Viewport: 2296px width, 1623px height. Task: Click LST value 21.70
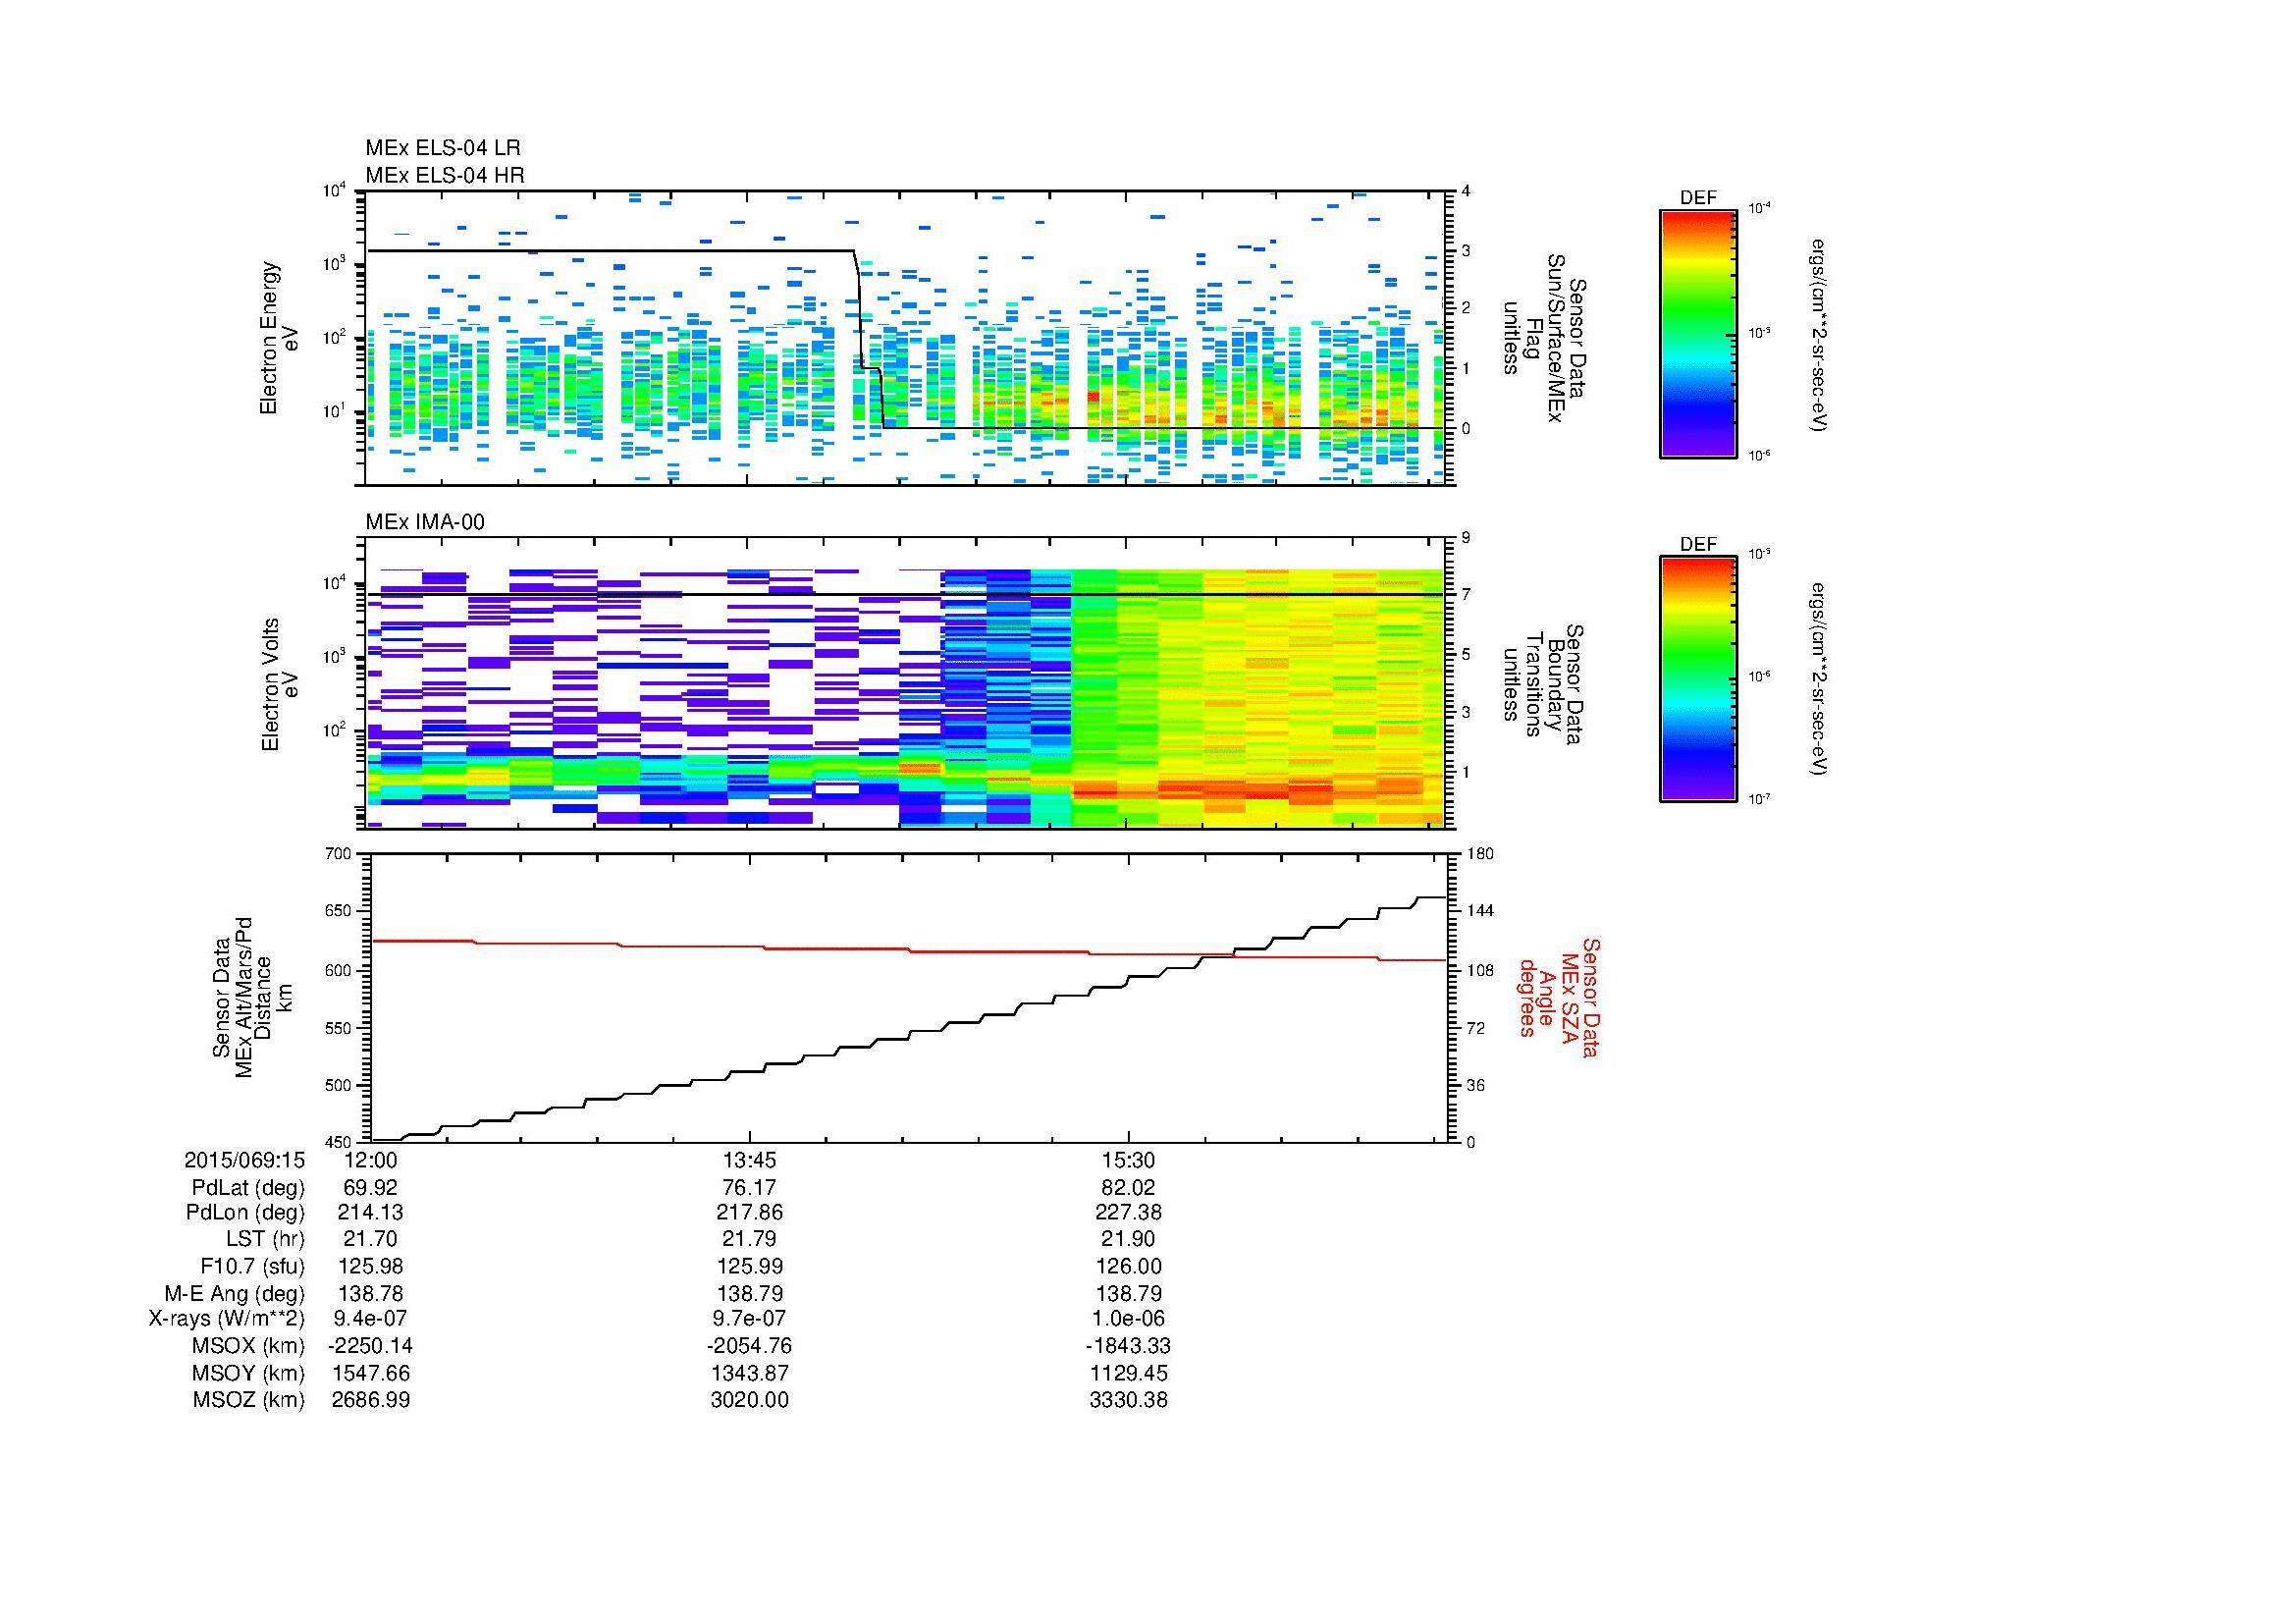(370, 1240)
